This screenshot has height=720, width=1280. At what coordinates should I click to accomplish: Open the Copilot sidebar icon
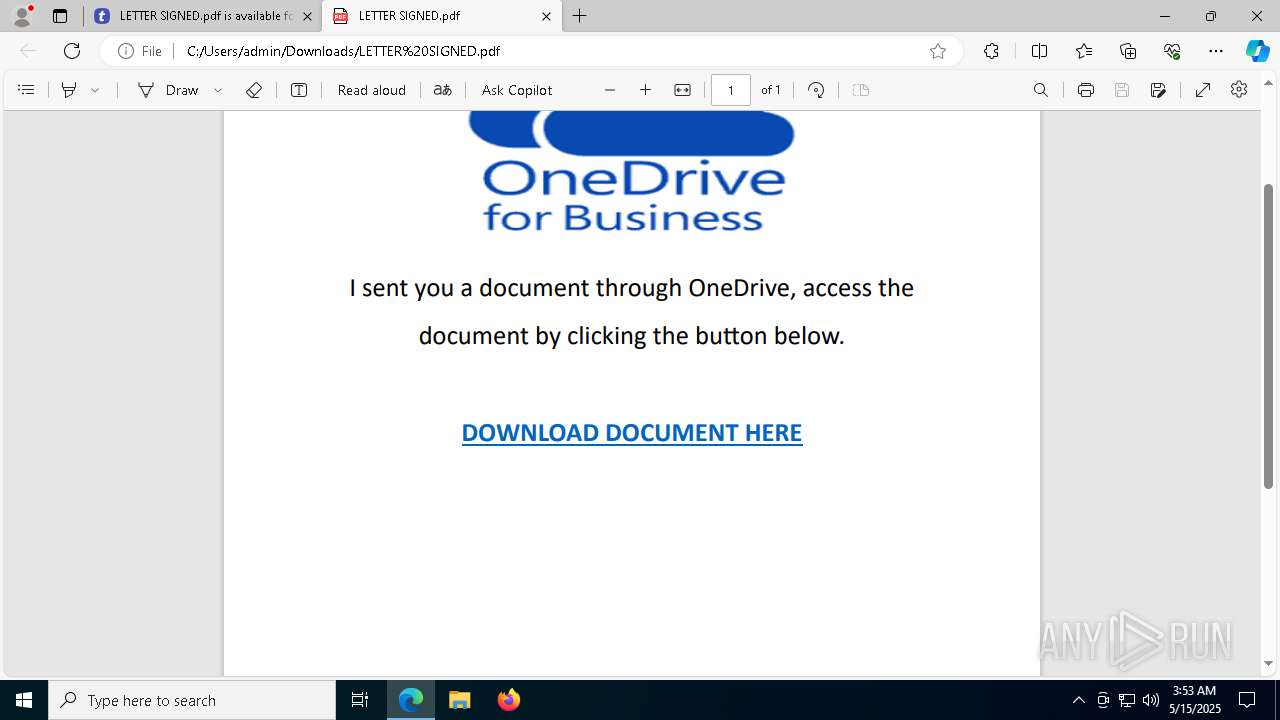click(x=1258, y=51)
